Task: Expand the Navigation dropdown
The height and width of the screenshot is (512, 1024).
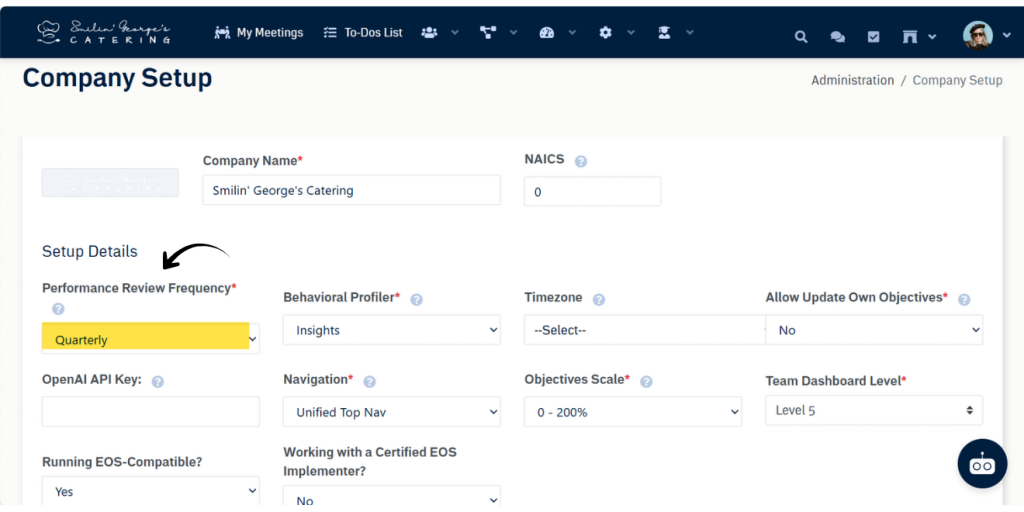Action: pos(391,412)
